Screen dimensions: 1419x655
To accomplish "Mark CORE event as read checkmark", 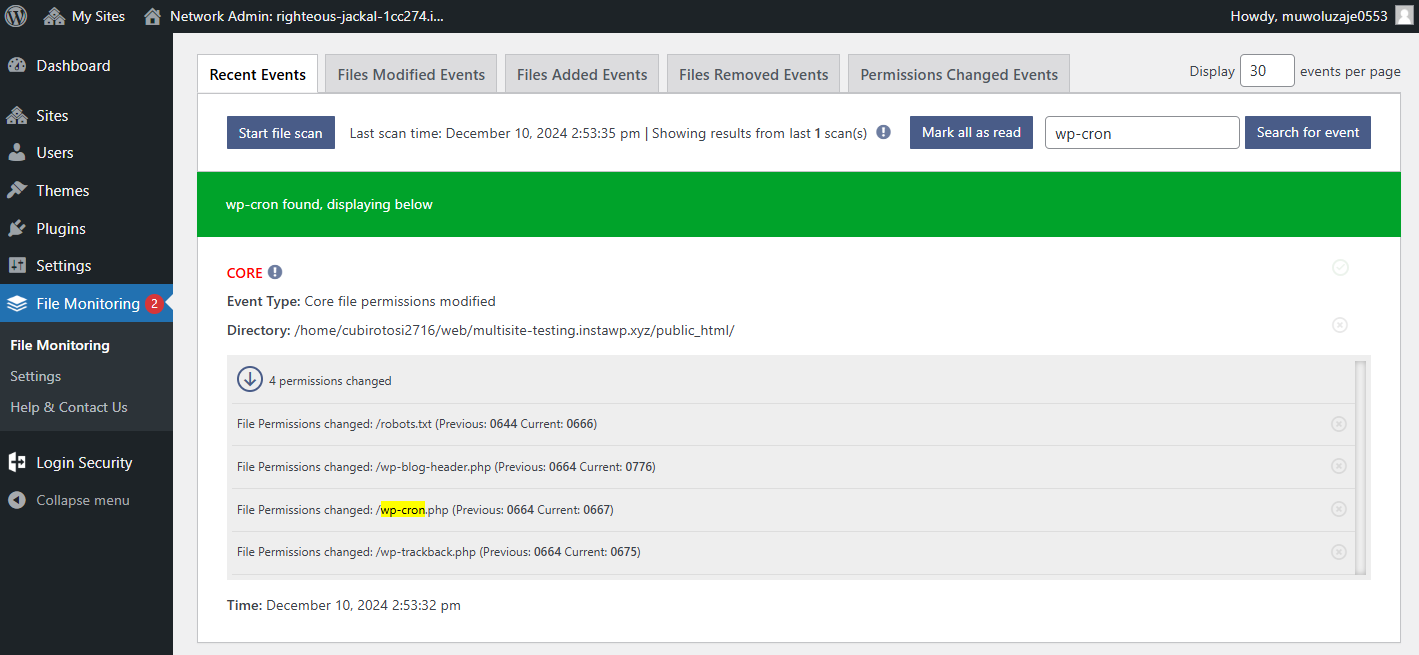I will tap(1341, 267).
